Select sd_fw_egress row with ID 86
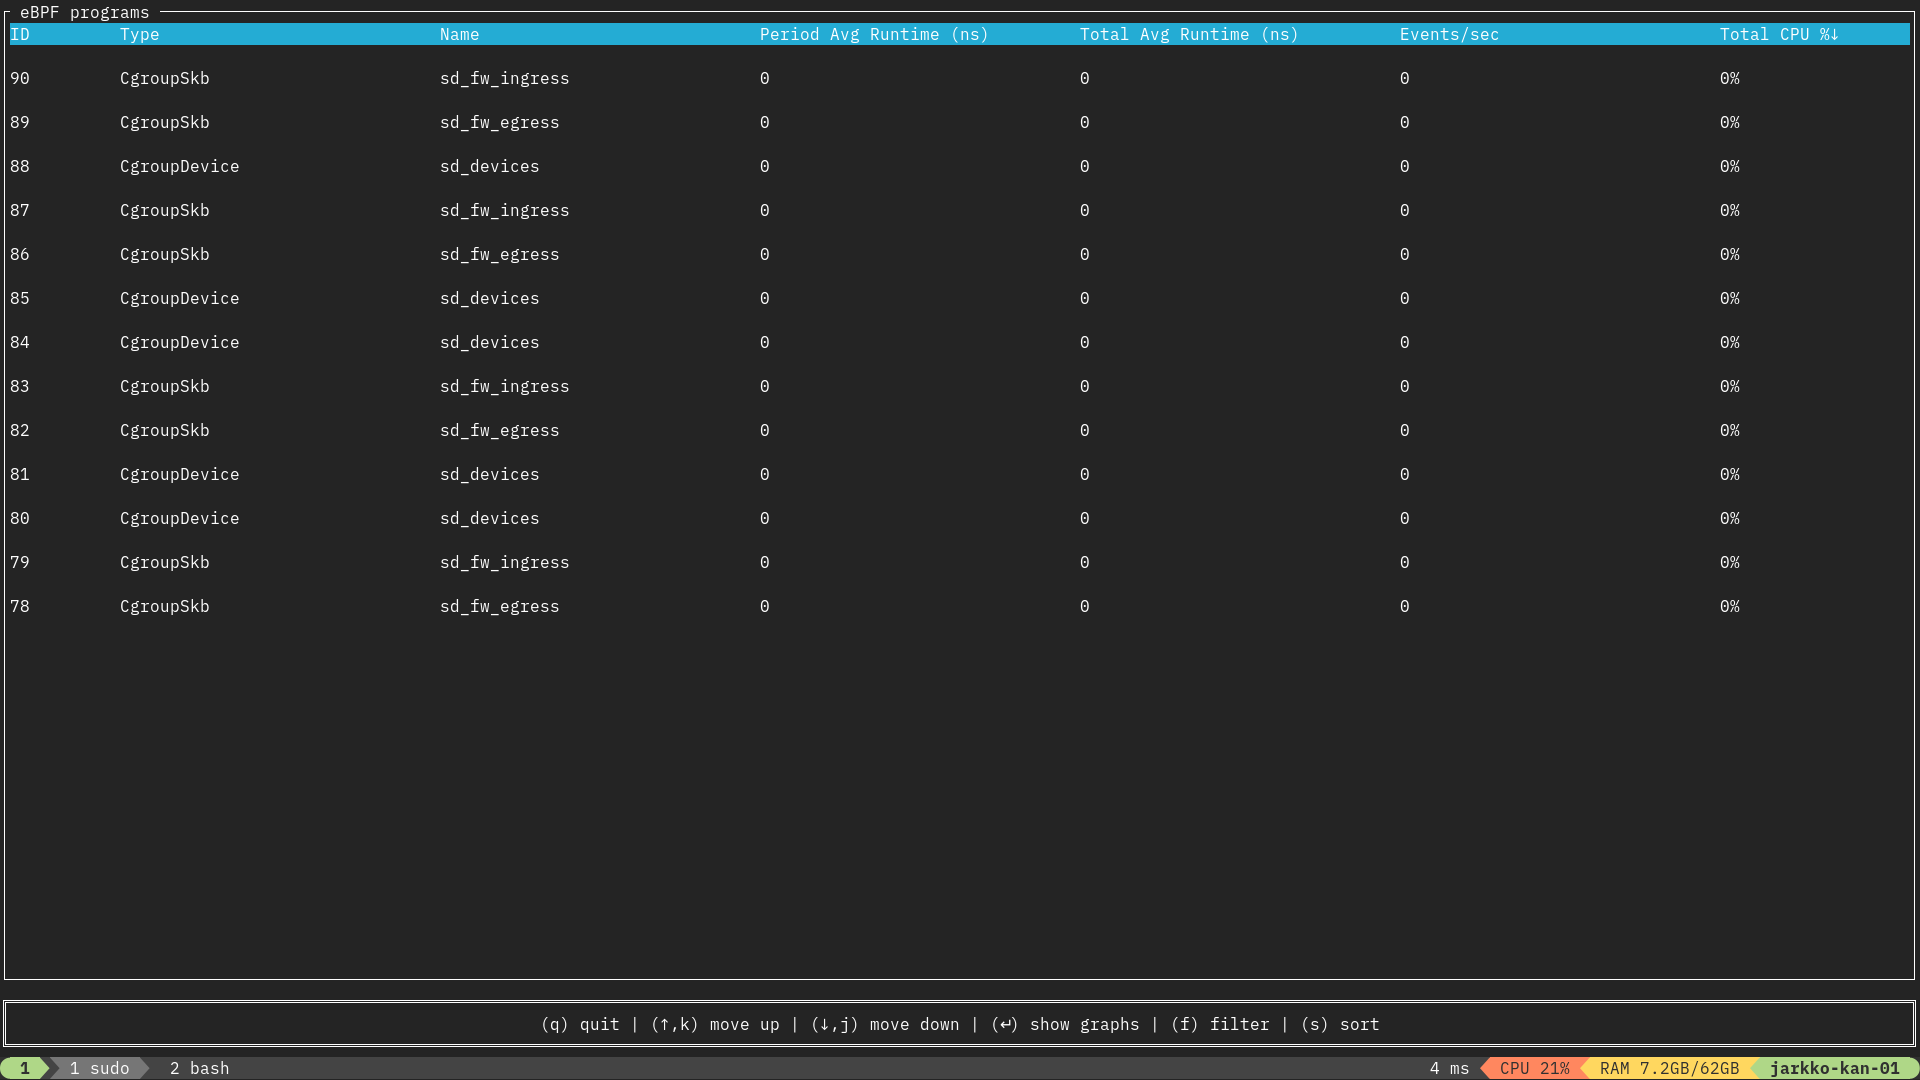The image size is (1920, 1080). tap(499, 254)
